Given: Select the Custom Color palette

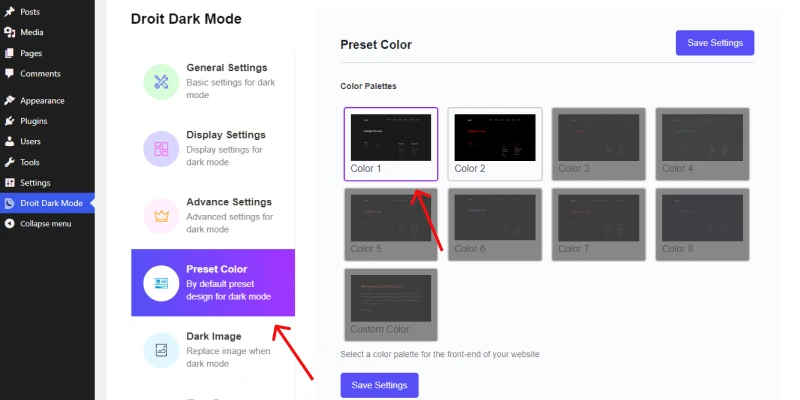Looking at the screenshot, I should 391,305.
